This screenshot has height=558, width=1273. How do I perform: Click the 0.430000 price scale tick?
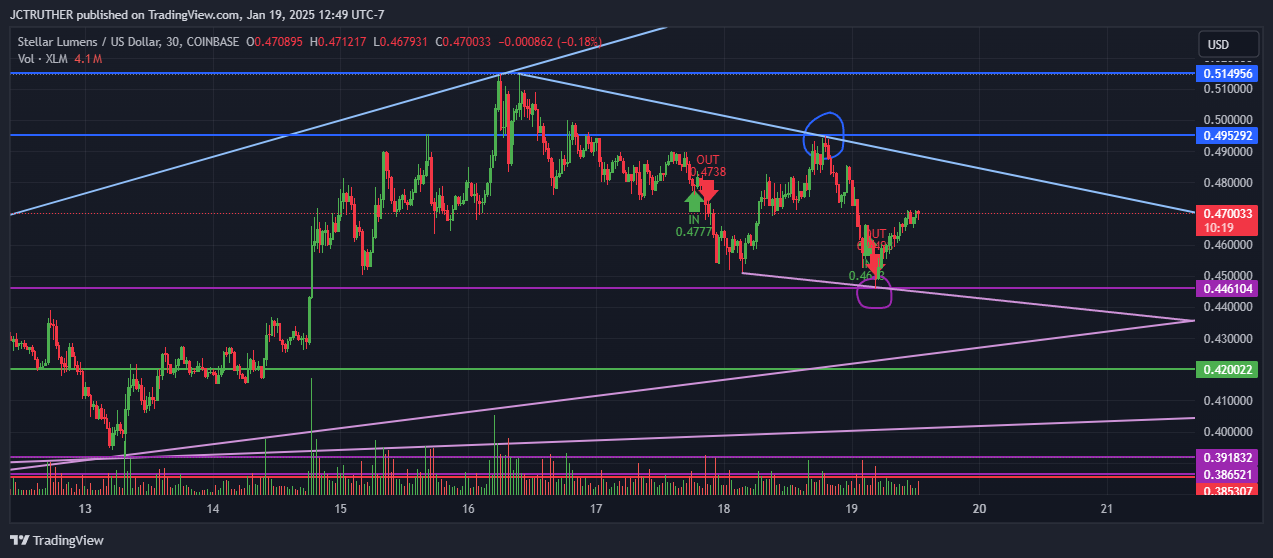1227,339
